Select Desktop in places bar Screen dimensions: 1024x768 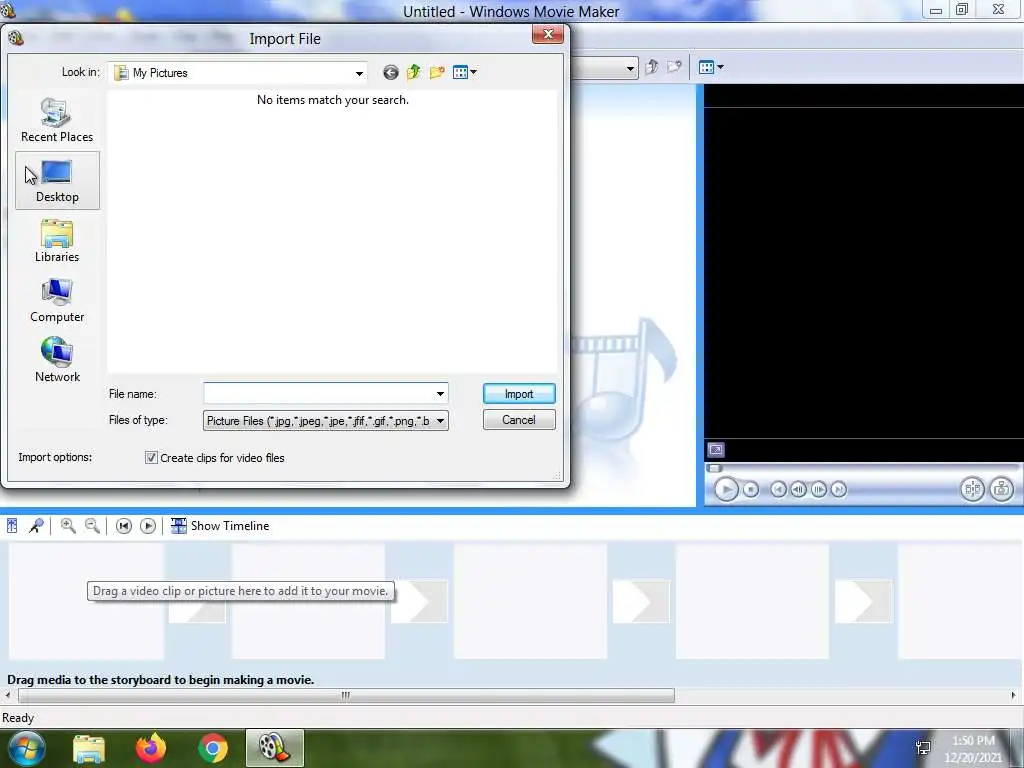(x=57, y=181)
